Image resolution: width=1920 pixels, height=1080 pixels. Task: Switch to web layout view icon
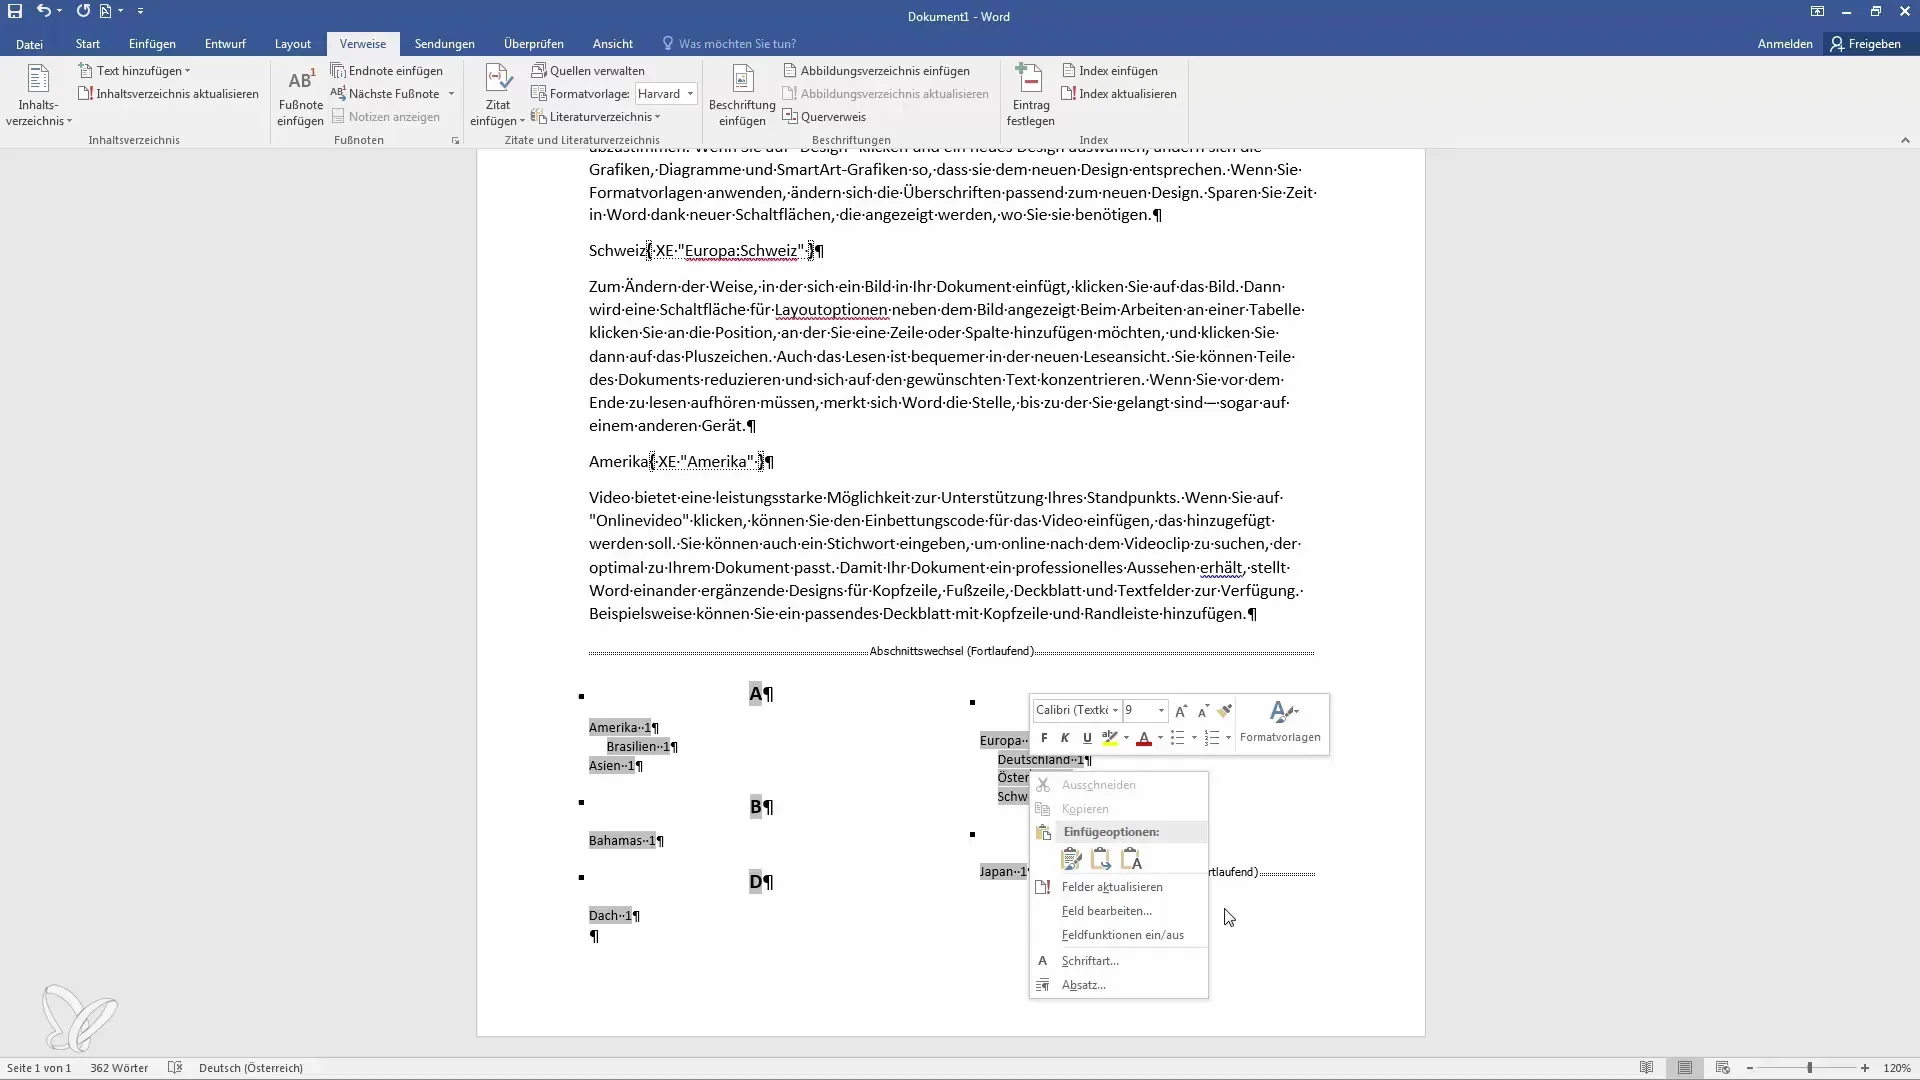[x=1722, y=1068]
